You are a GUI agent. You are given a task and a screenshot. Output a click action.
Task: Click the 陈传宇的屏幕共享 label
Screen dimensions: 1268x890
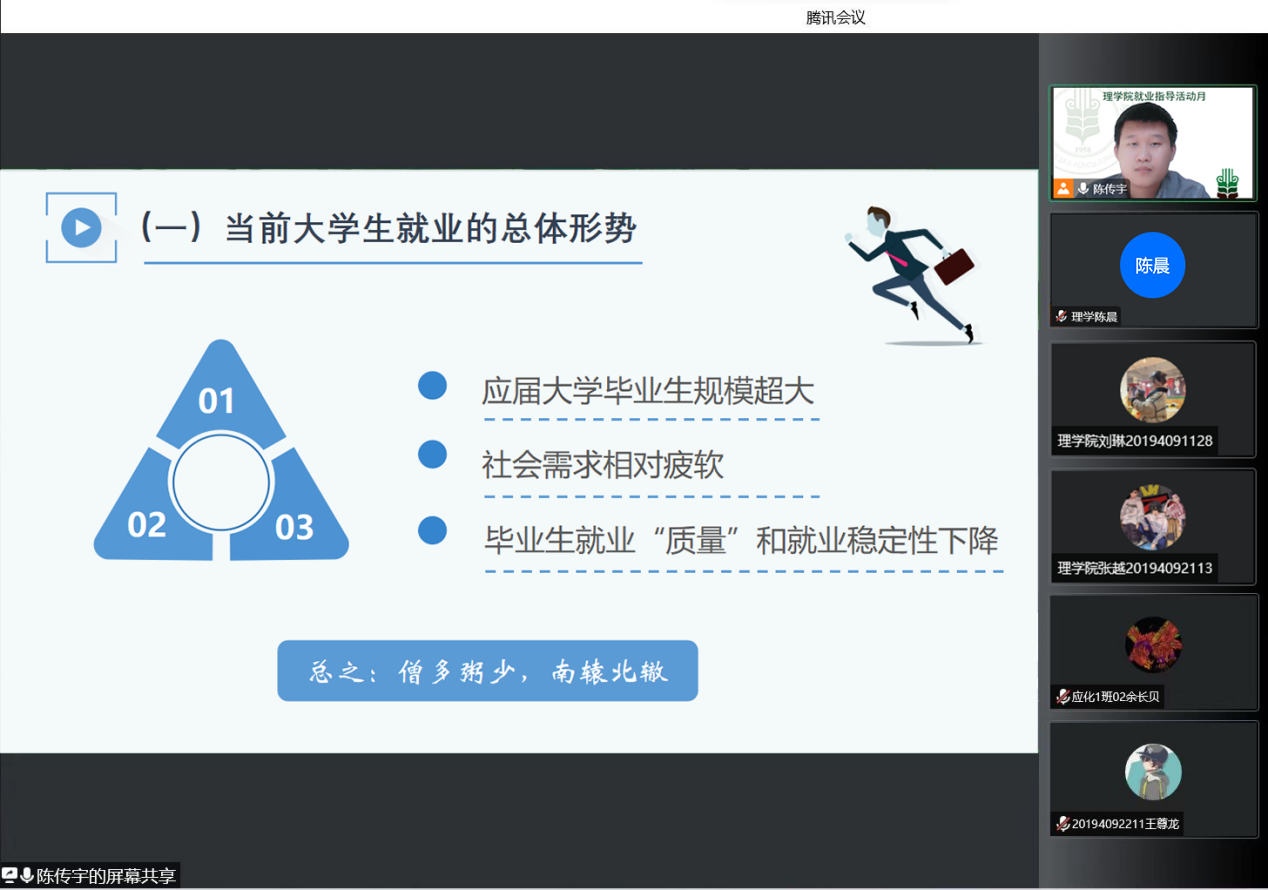coord(106,876)
